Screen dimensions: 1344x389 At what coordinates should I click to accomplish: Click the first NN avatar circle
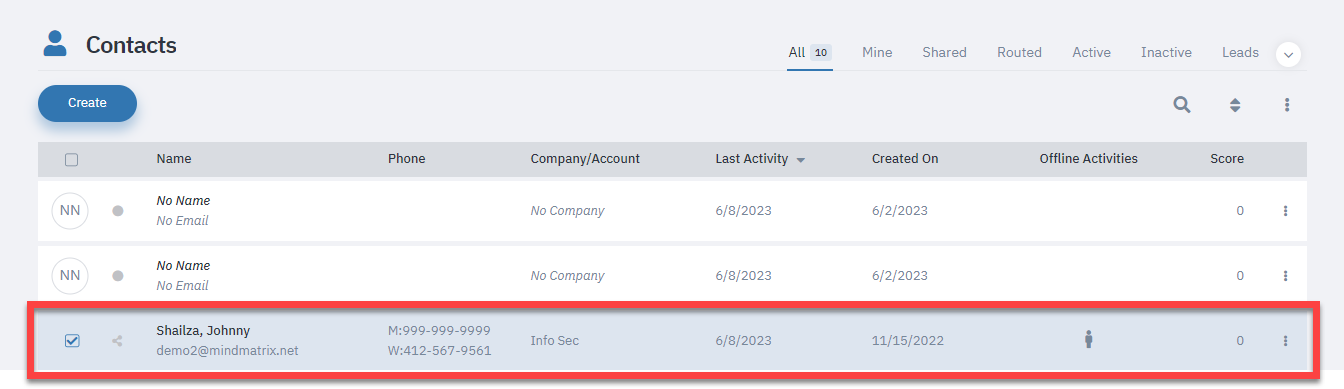click(70, 211)
